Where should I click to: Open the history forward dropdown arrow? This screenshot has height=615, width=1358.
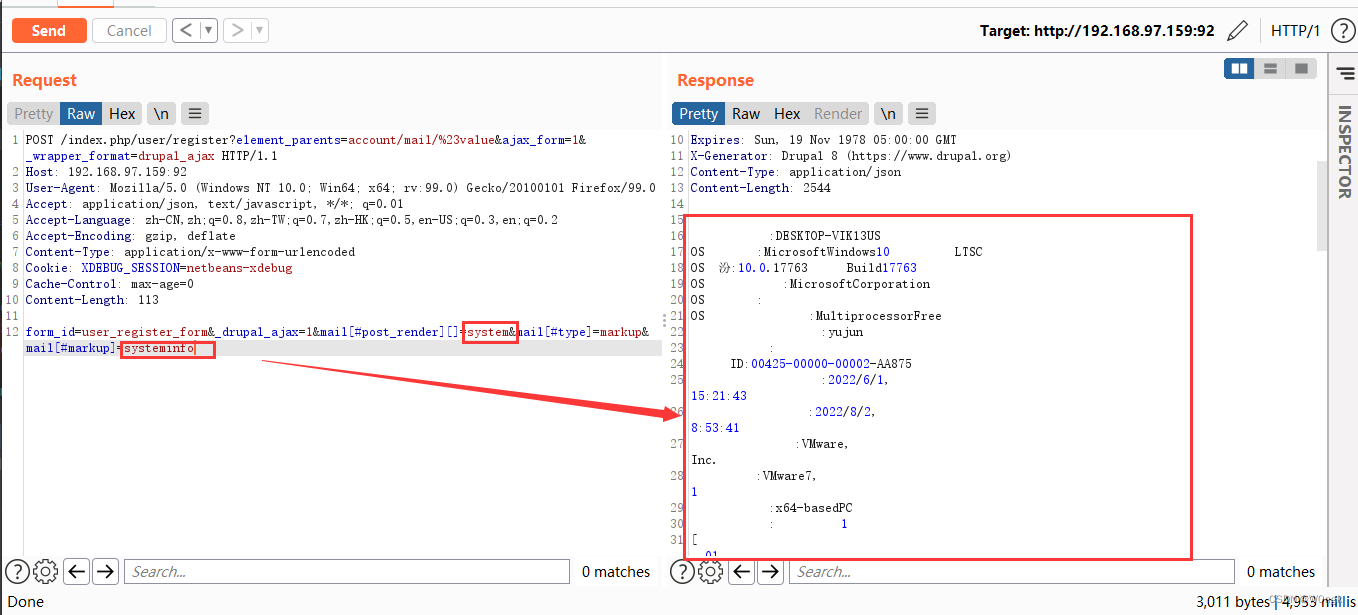tap(260, 30)
